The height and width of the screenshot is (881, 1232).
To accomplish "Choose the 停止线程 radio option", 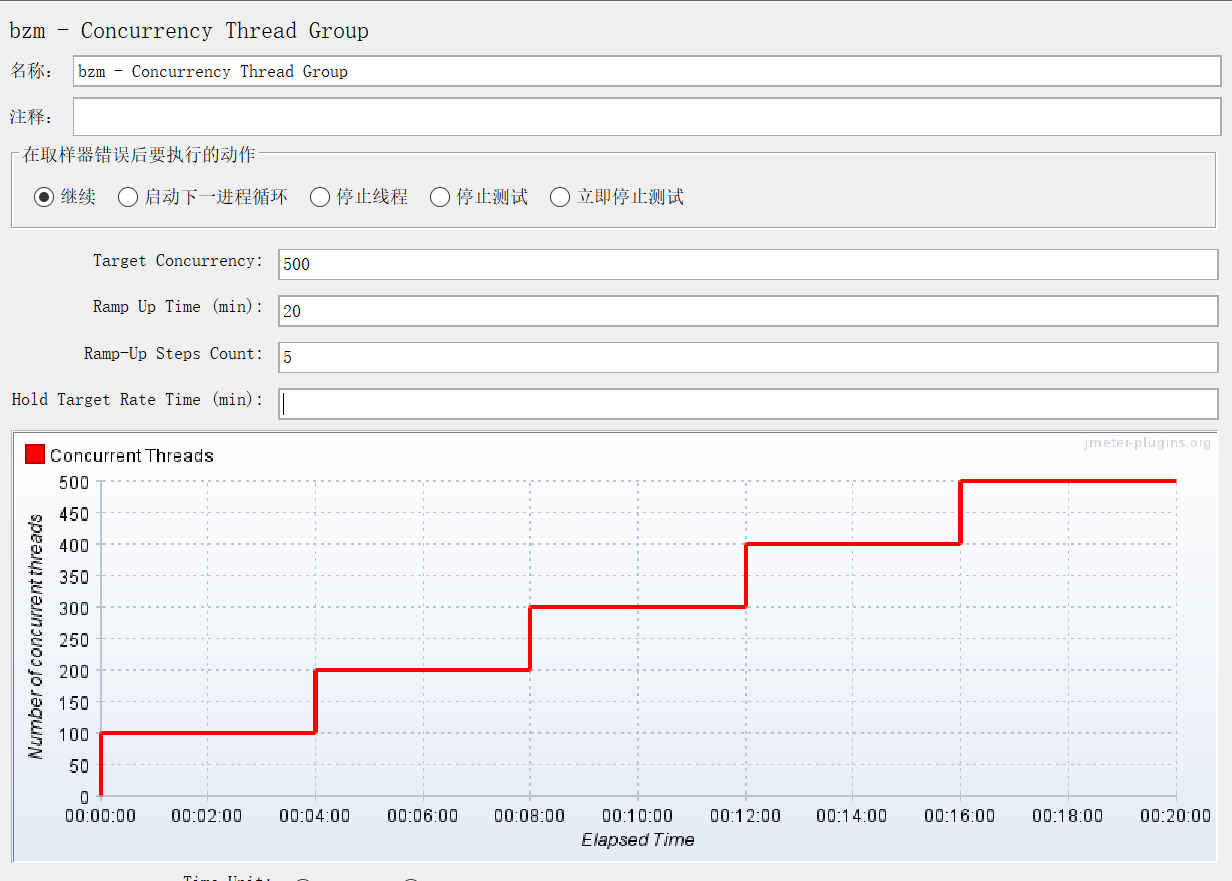I will click(359, 197).
